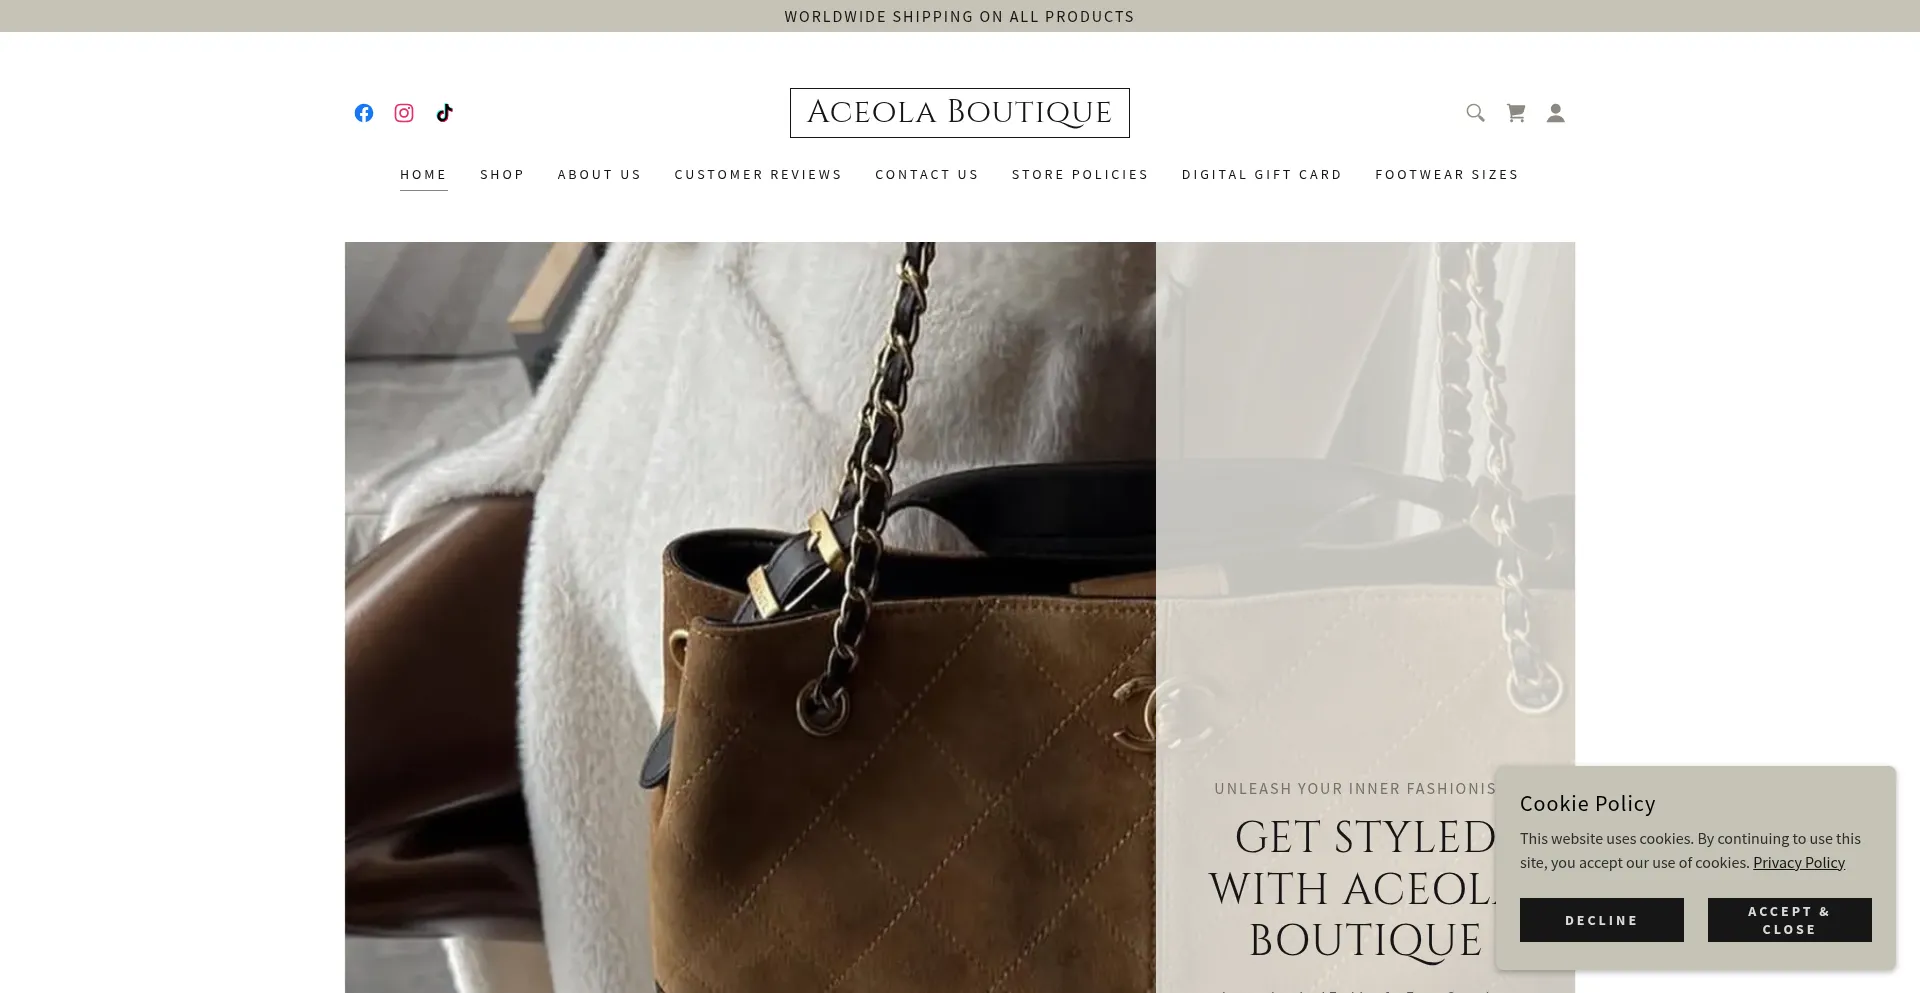This screenshot has height=993, width=1920.
Task: Open the Privacy Policy link
Action: coord(1799,862)
